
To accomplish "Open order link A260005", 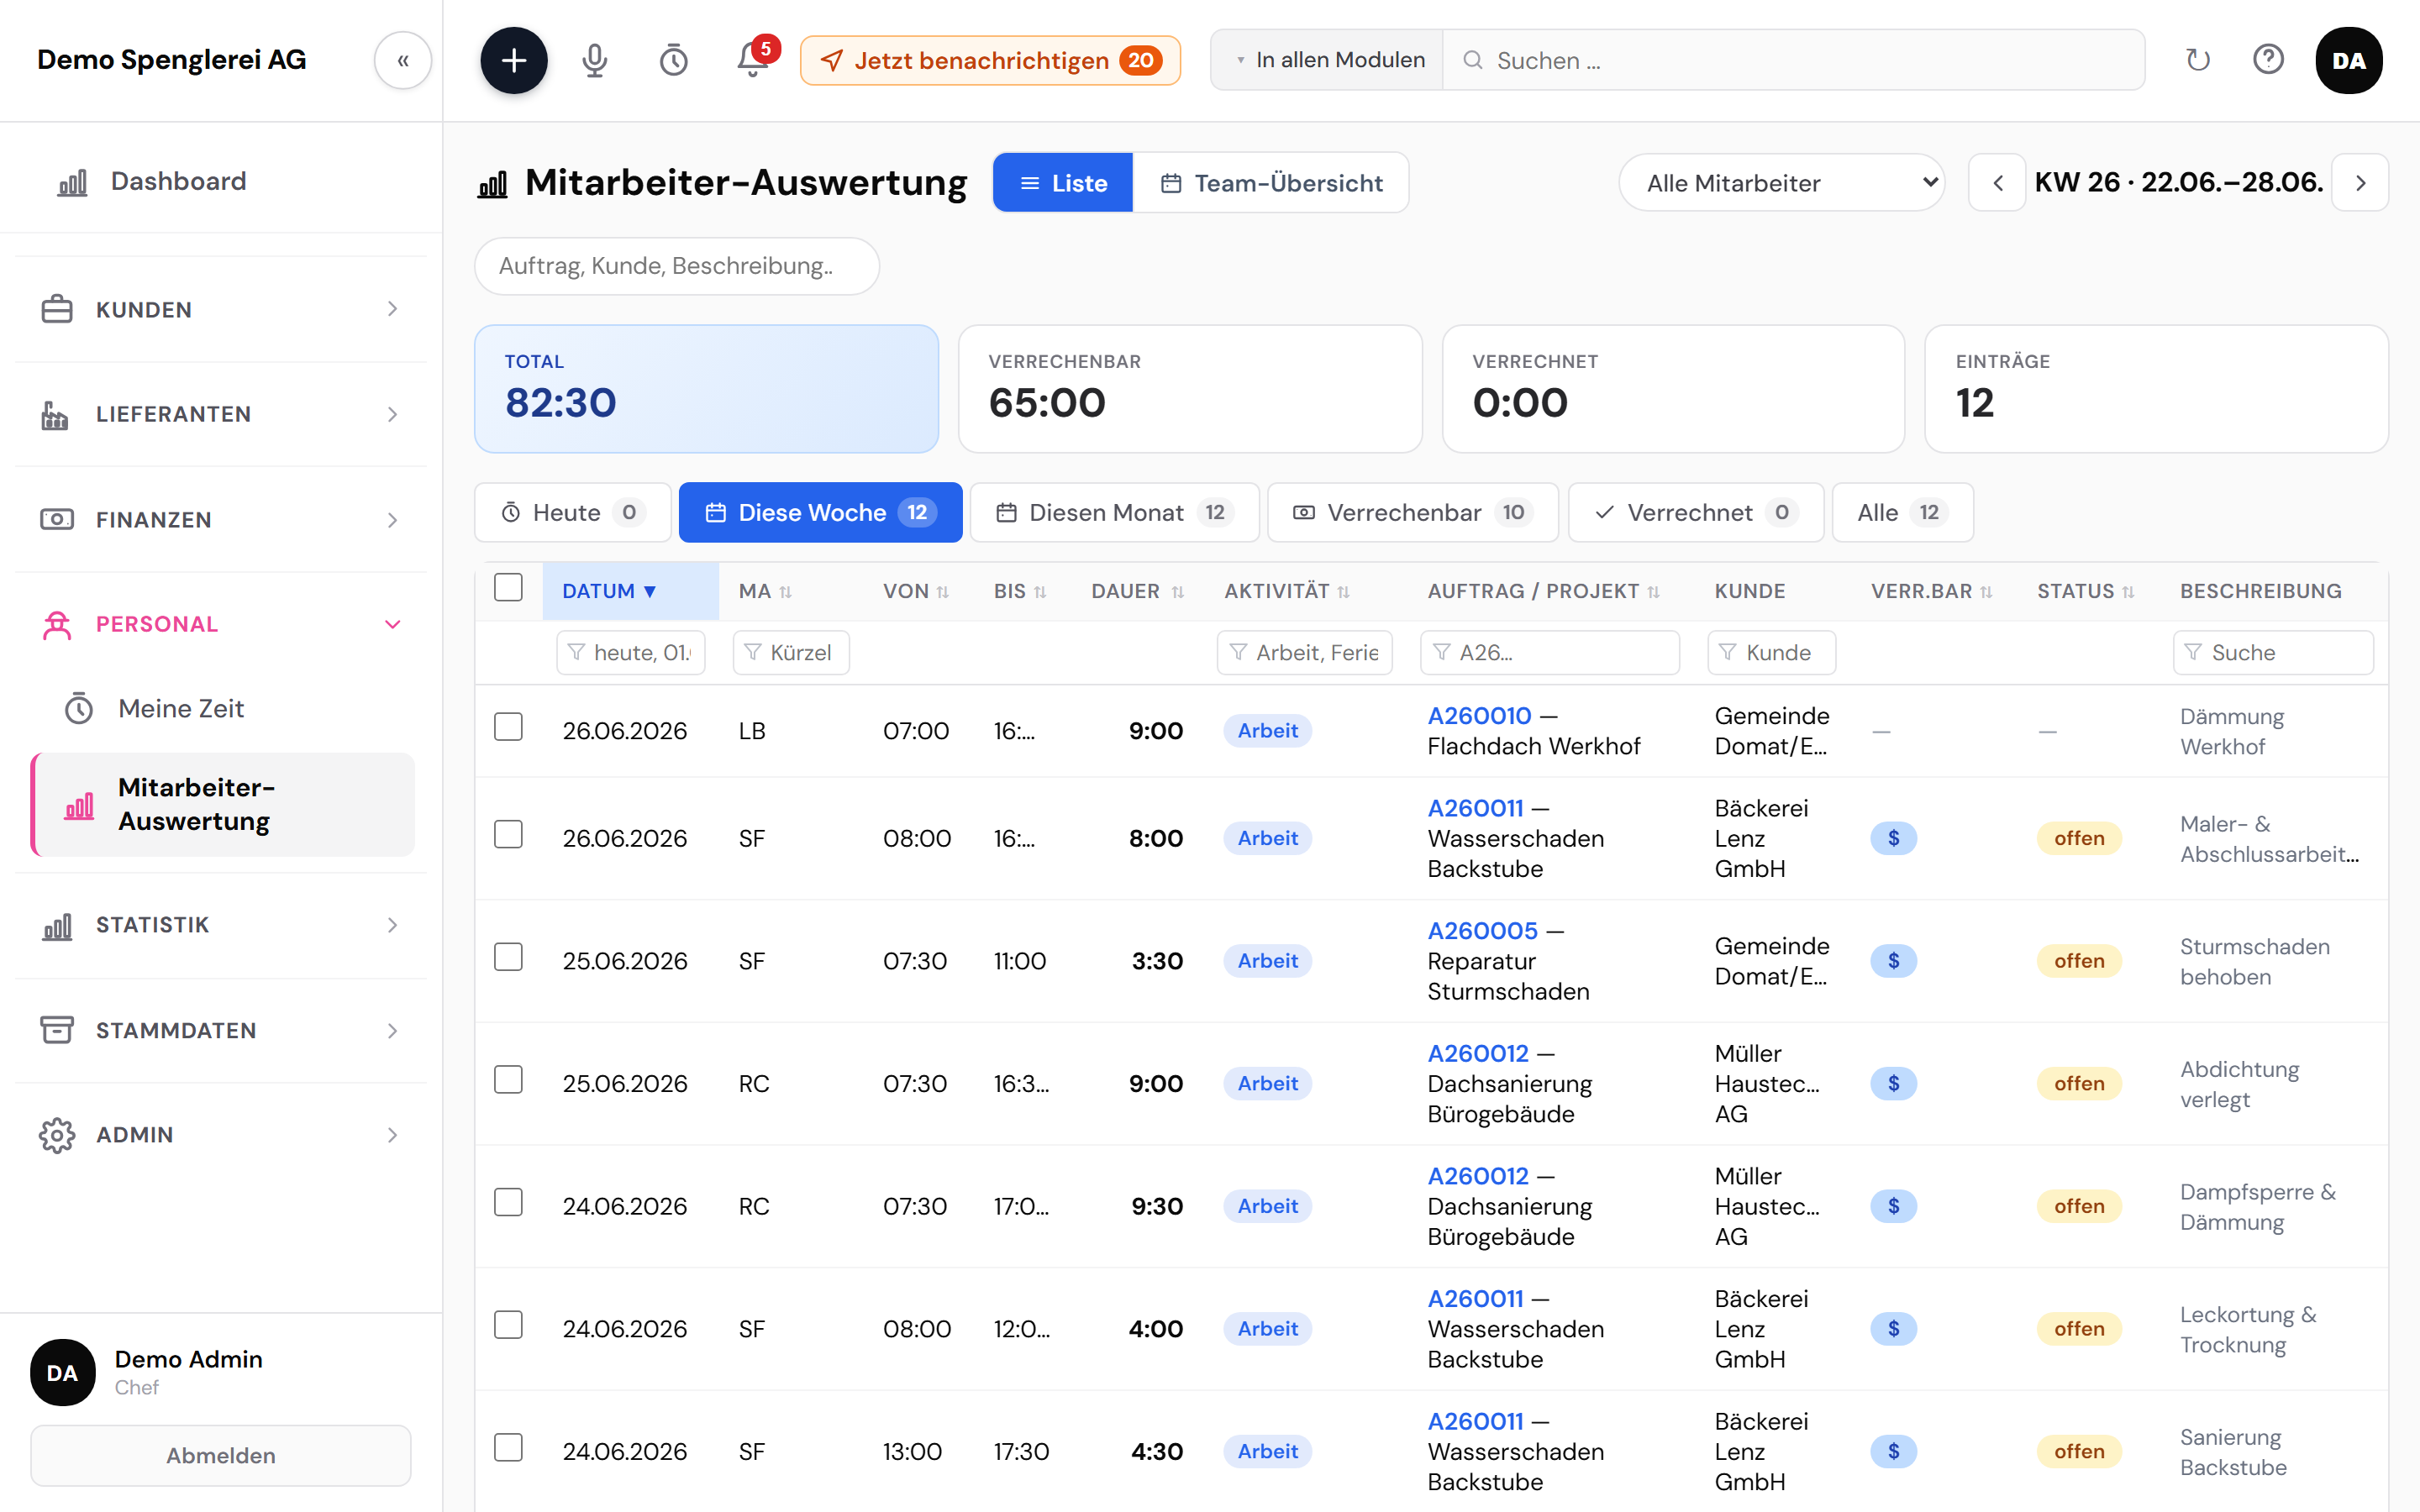I will click(1482, 930).
